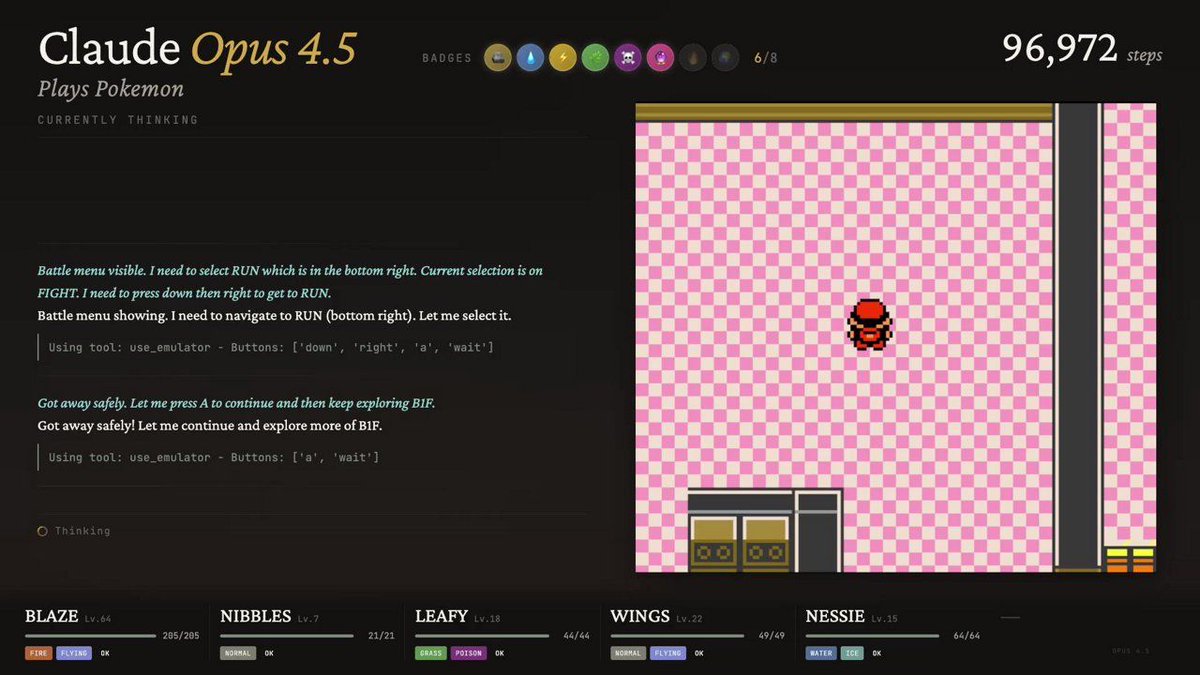Click WINGS' FLYING type tag
Image resolution: width=1200 pixels, height=675 pixels.
pos(669,653)
